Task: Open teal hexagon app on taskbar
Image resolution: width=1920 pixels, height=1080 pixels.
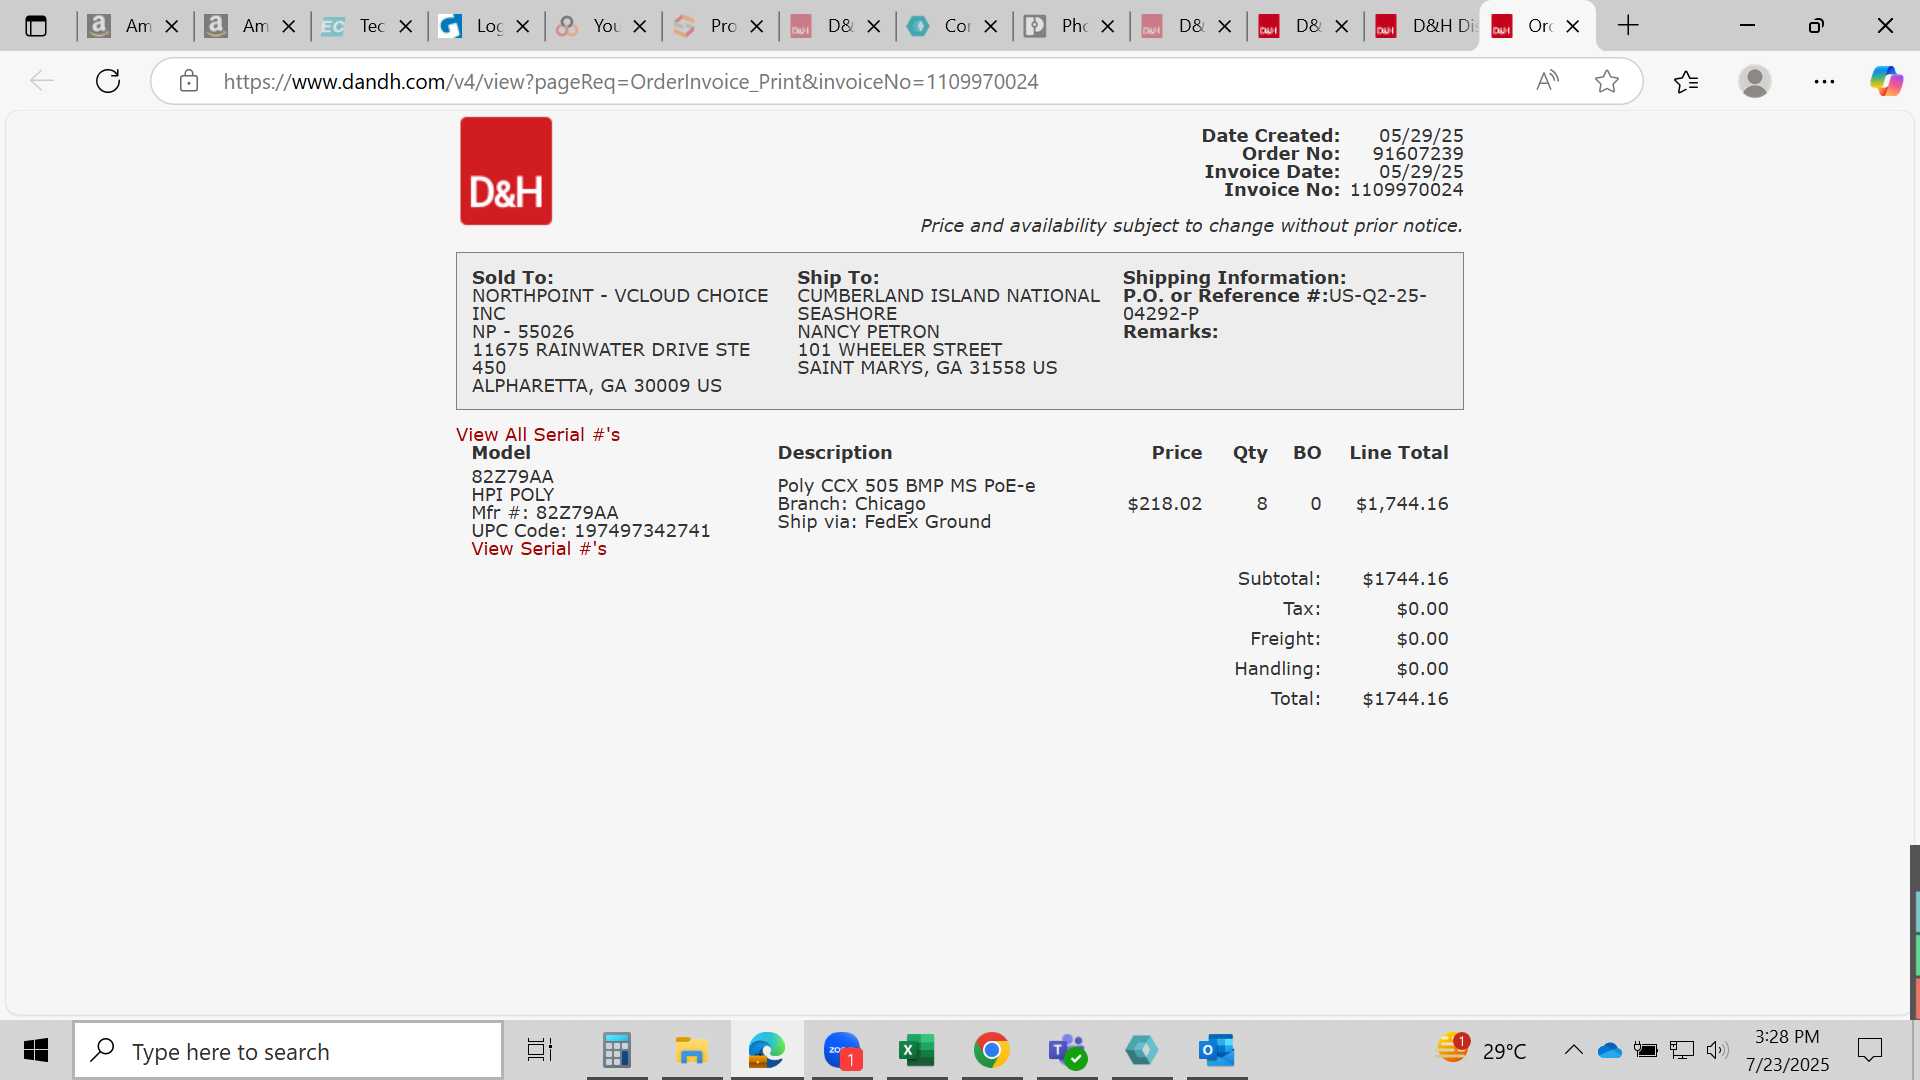Action: click(x=1142, y=1050)
